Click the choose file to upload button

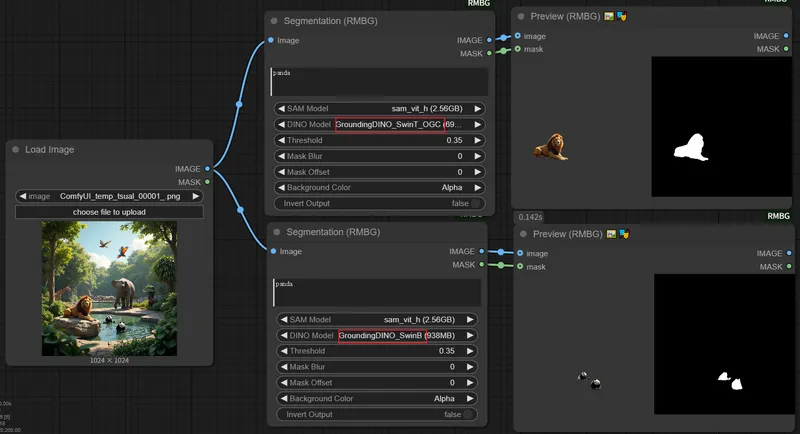pyautogui.click(x=109, y=212)
